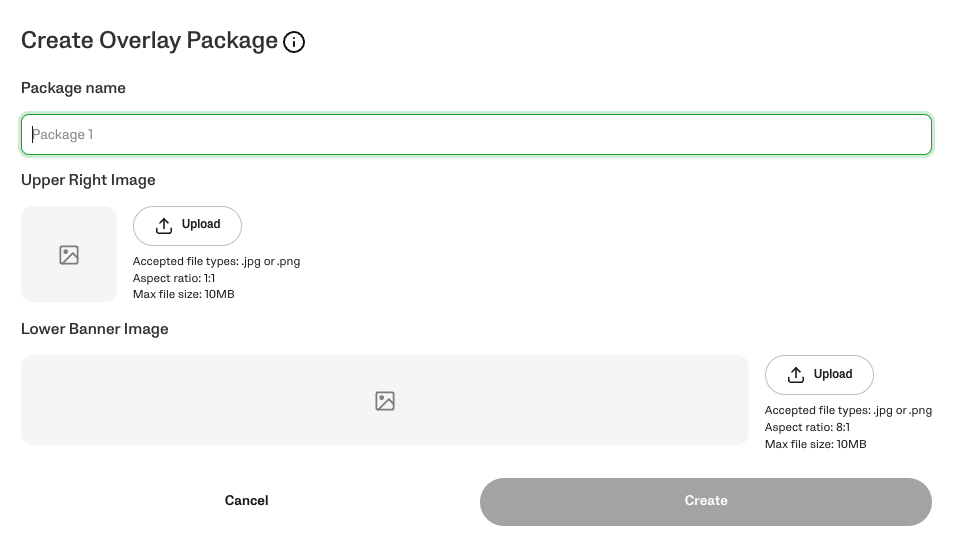Click the upload arrow icon for Lower Banner Image
The image size is (953, 553).
(x=796, y=375)
